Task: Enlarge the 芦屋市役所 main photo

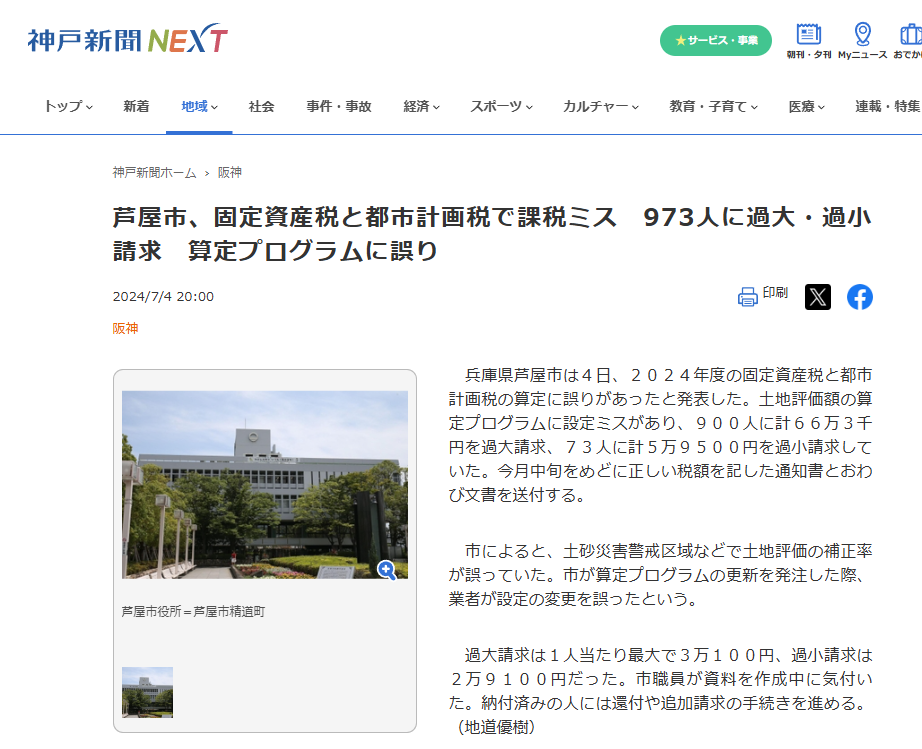Action: pos(265,484)
